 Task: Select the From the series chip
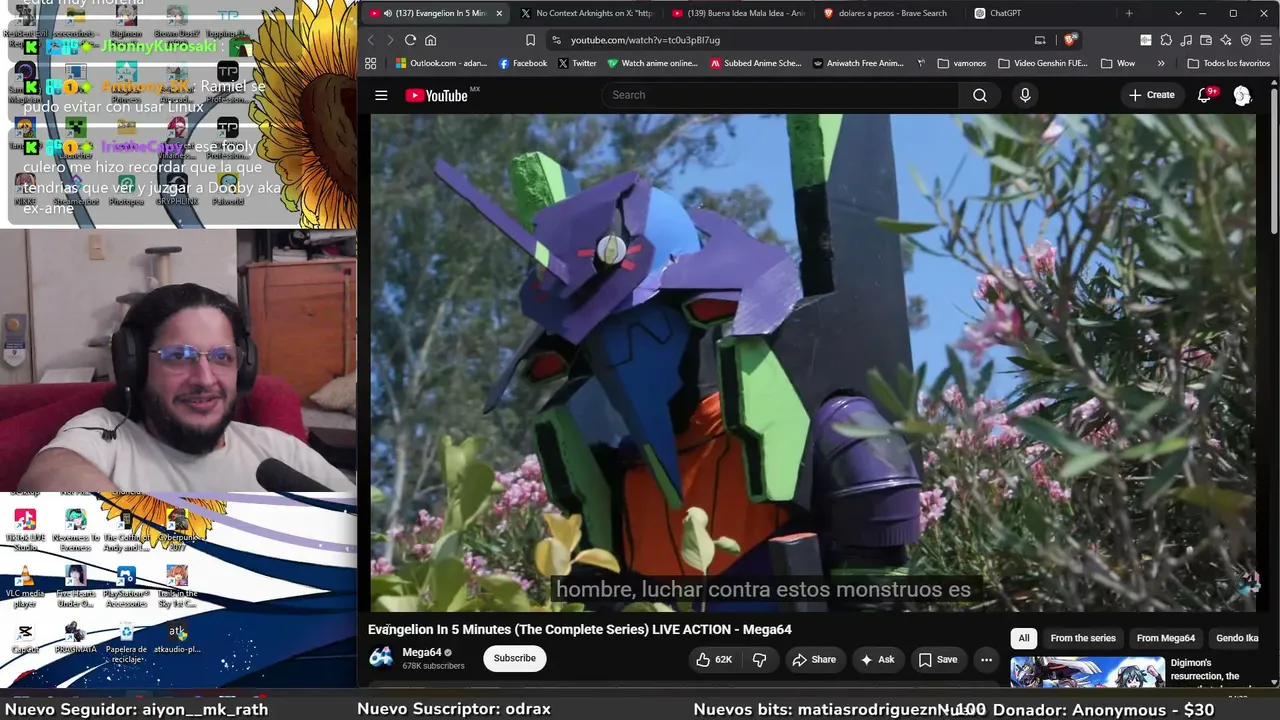[x=1083, y=638]
